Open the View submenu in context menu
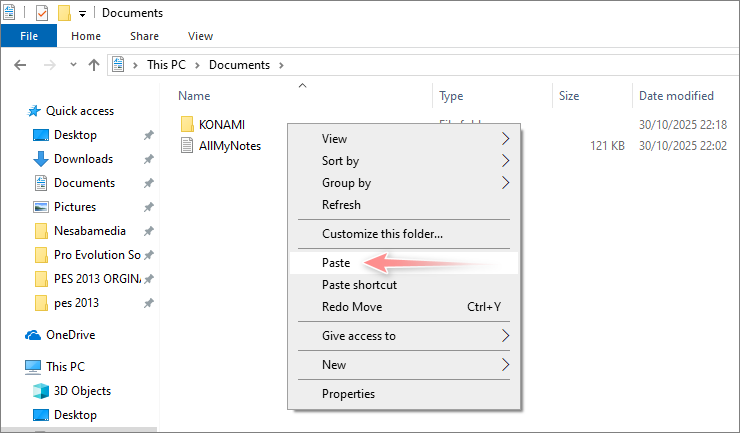Screen dimensions: 740x433 (404, 139)
